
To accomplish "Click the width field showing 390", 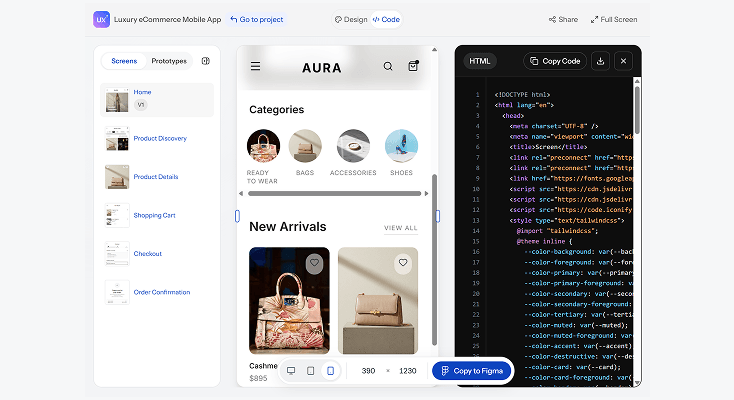I will [368, 371].
